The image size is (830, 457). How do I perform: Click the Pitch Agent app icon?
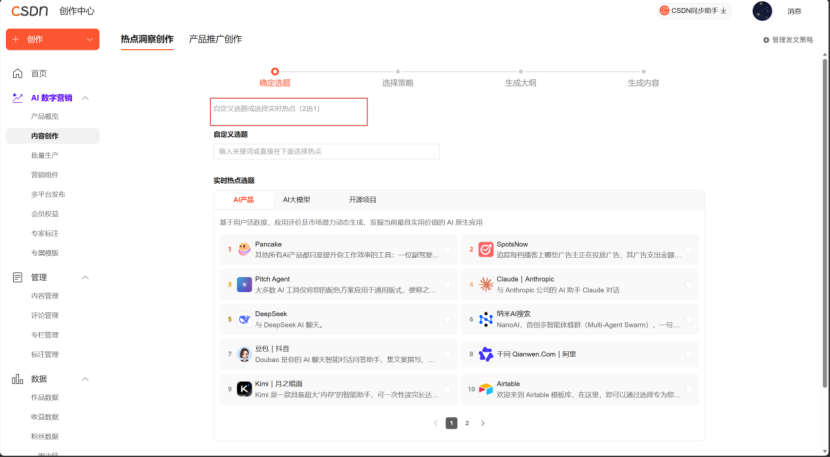[x=244, y=284]
